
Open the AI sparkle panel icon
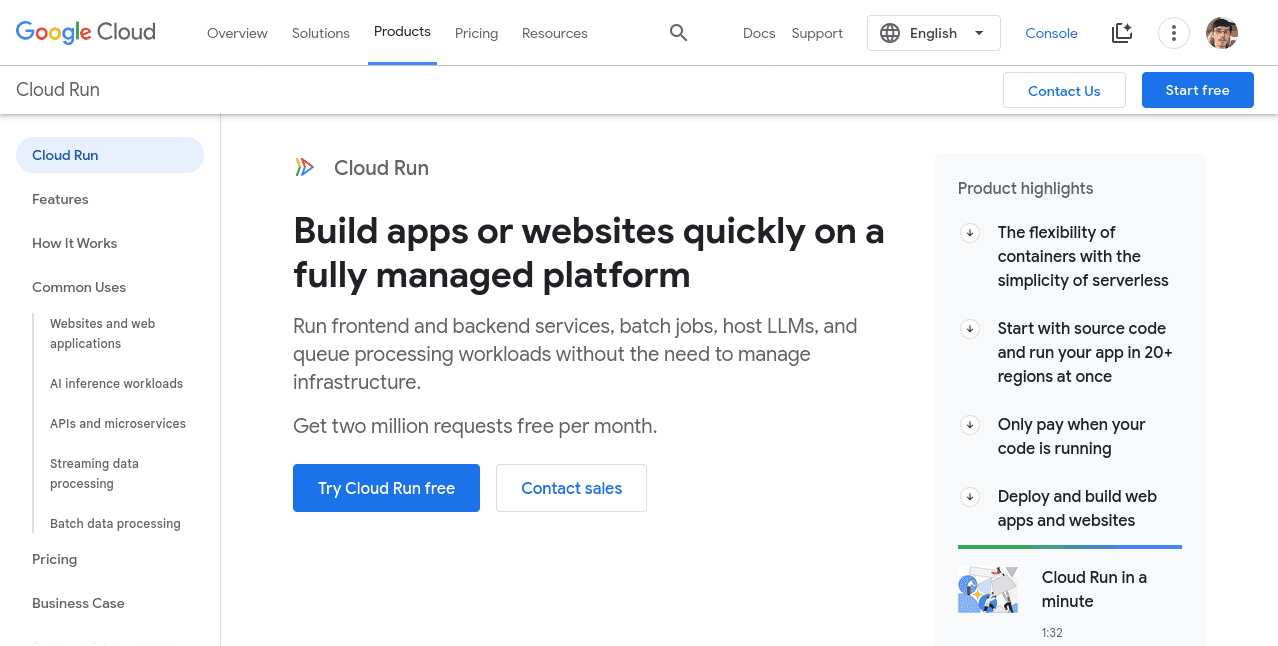point(1122,33)
